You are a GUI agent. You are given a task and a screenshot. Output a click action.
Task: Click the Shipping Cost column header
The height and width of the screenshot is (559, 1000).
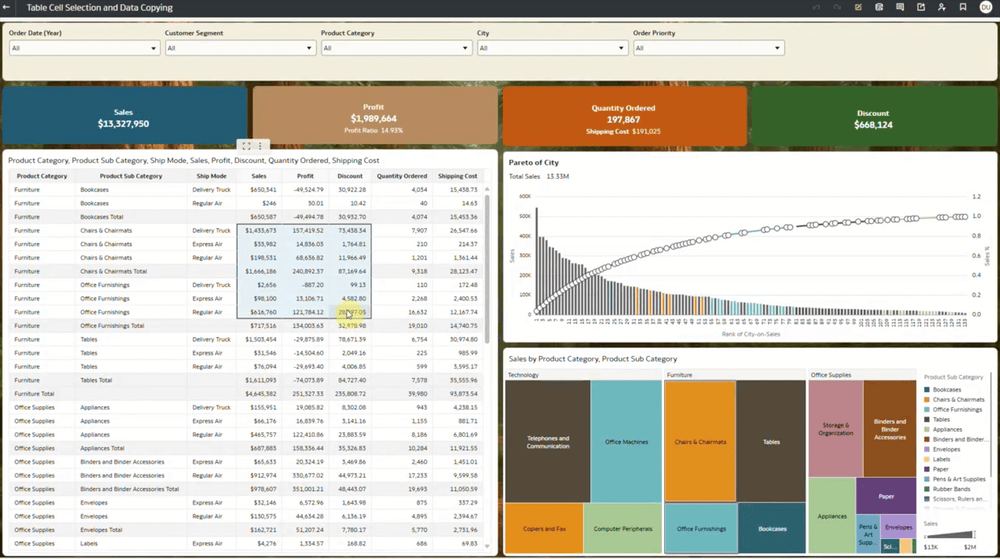pos(457,176)
